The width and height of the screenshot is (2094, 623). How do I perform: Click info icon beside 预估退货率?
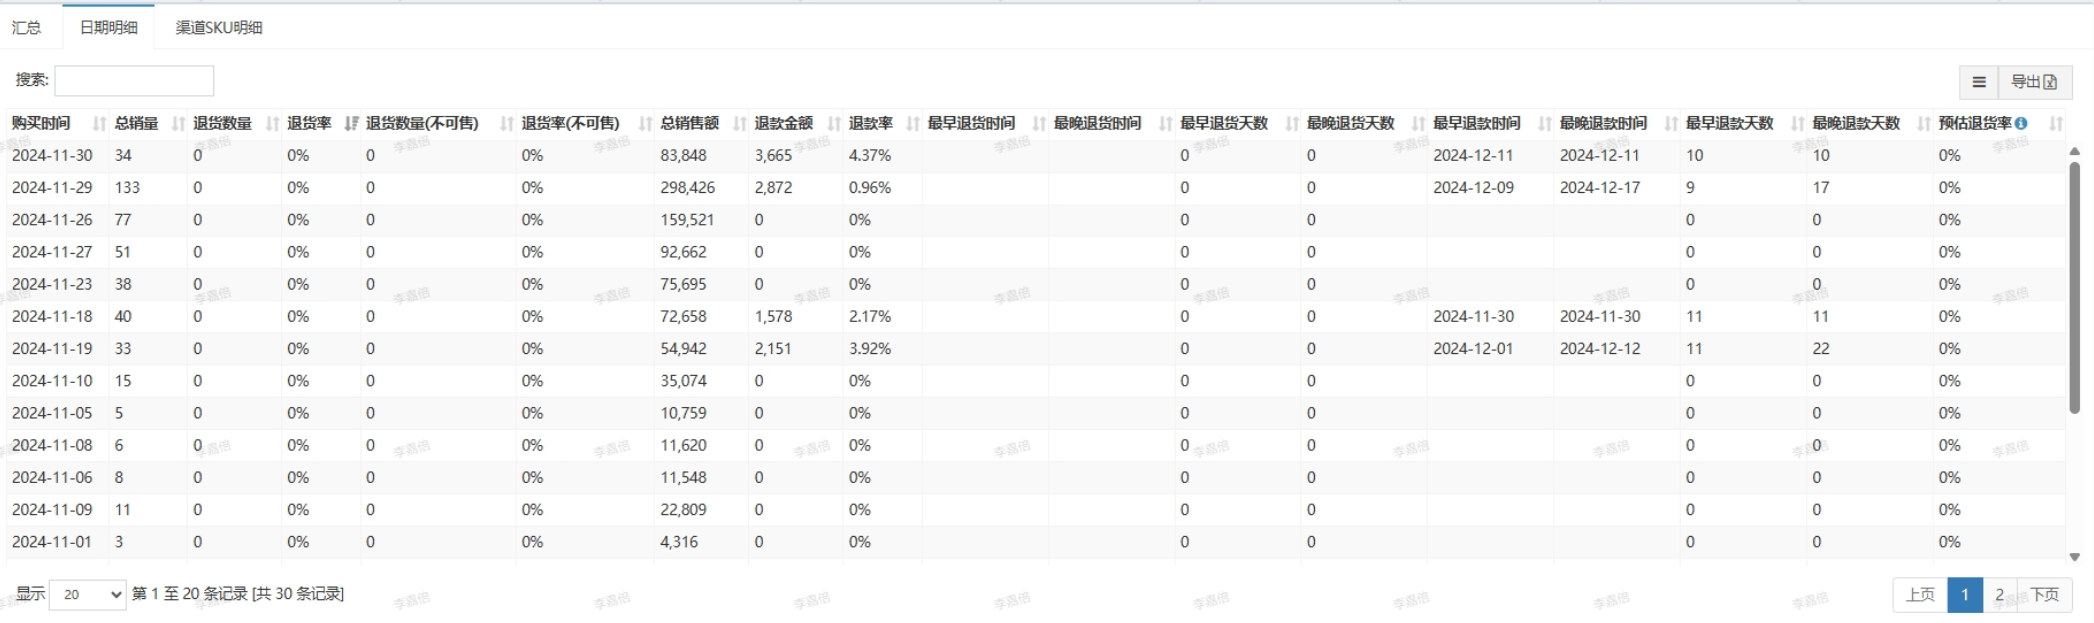(2021, 123)
